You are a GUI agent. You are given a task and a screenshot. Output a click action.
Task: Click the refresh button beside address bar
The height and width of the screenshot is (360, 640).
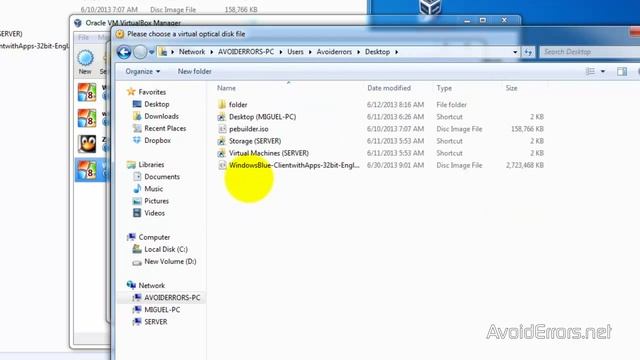tap(528, 52)
